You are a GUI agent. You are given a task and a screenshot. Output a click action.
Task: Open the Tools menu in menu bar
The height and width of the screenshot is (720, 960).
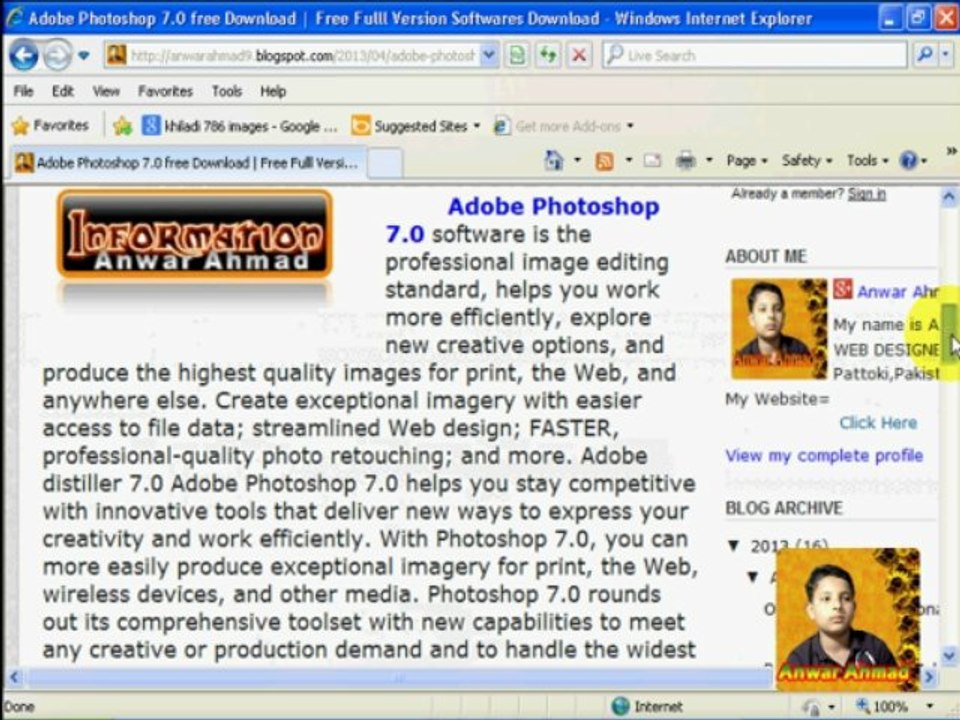click(227, 91)
